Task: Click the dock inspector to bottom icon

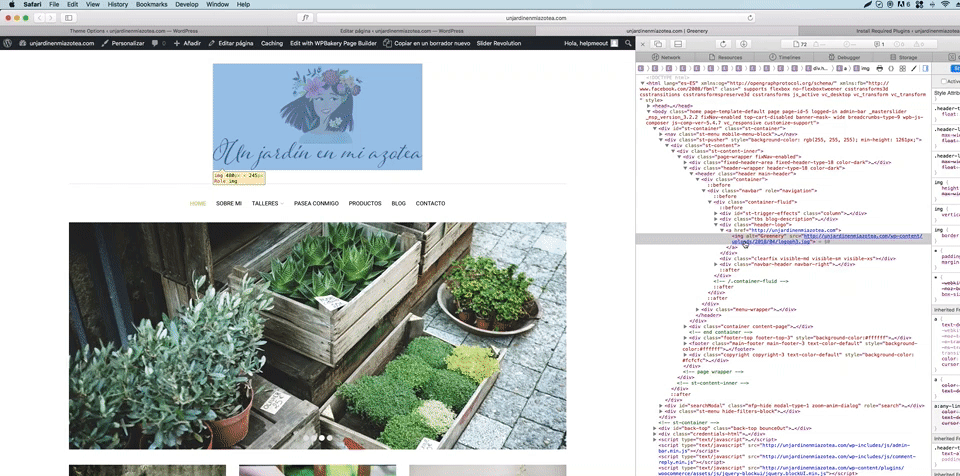Action: 678,44
